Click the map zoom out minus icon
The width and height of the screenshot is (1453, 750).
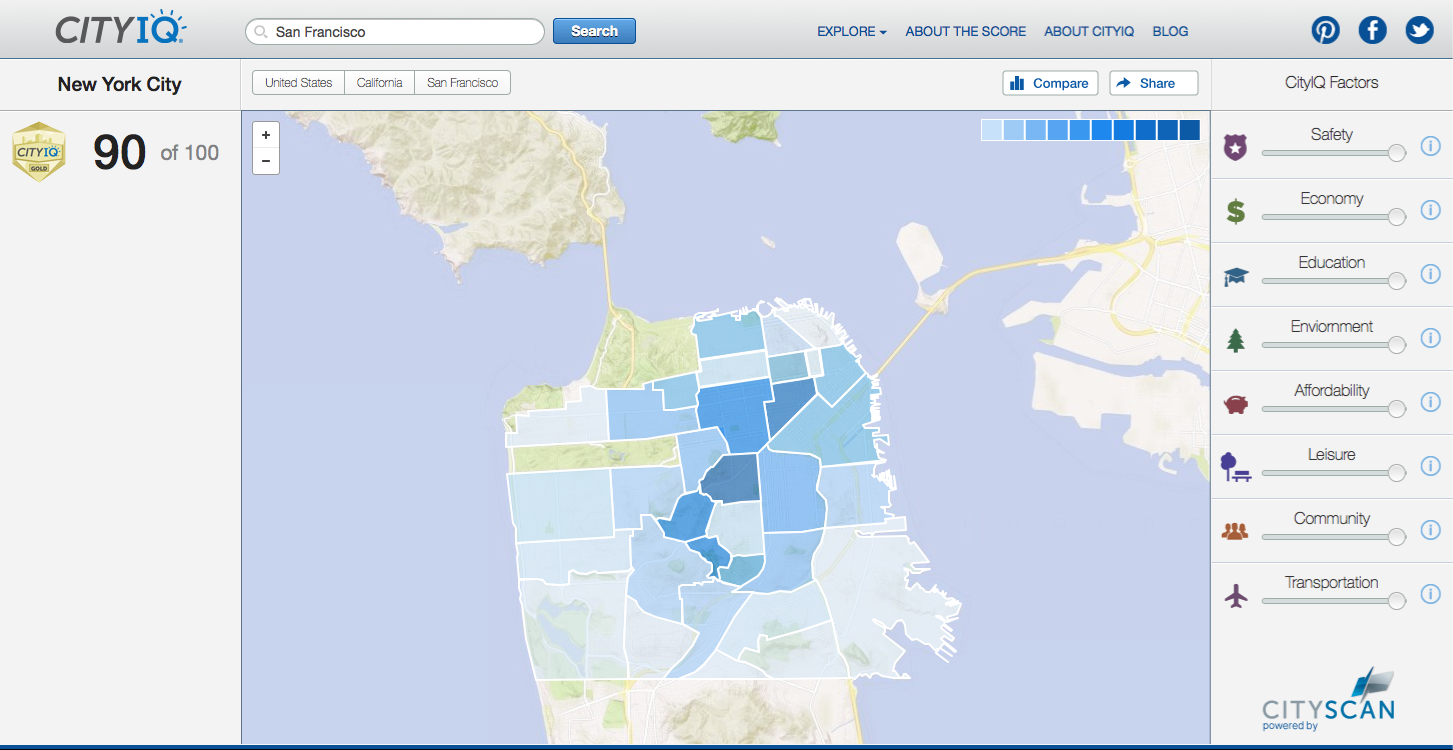pyautogui.click(x=266, y=161)
